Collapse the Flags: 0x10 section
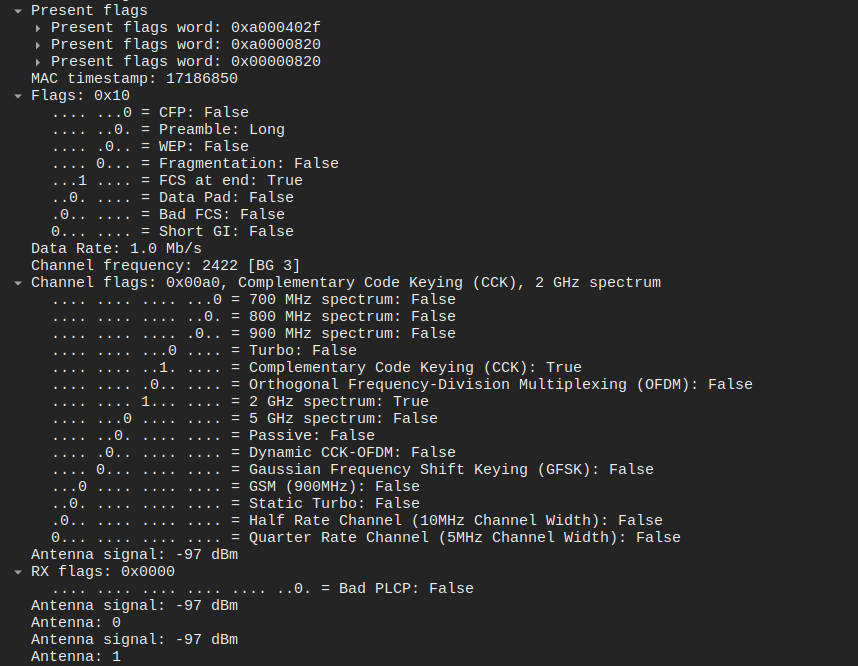The width and height of the screenshot is (858, 666). [x=18, y=96]
